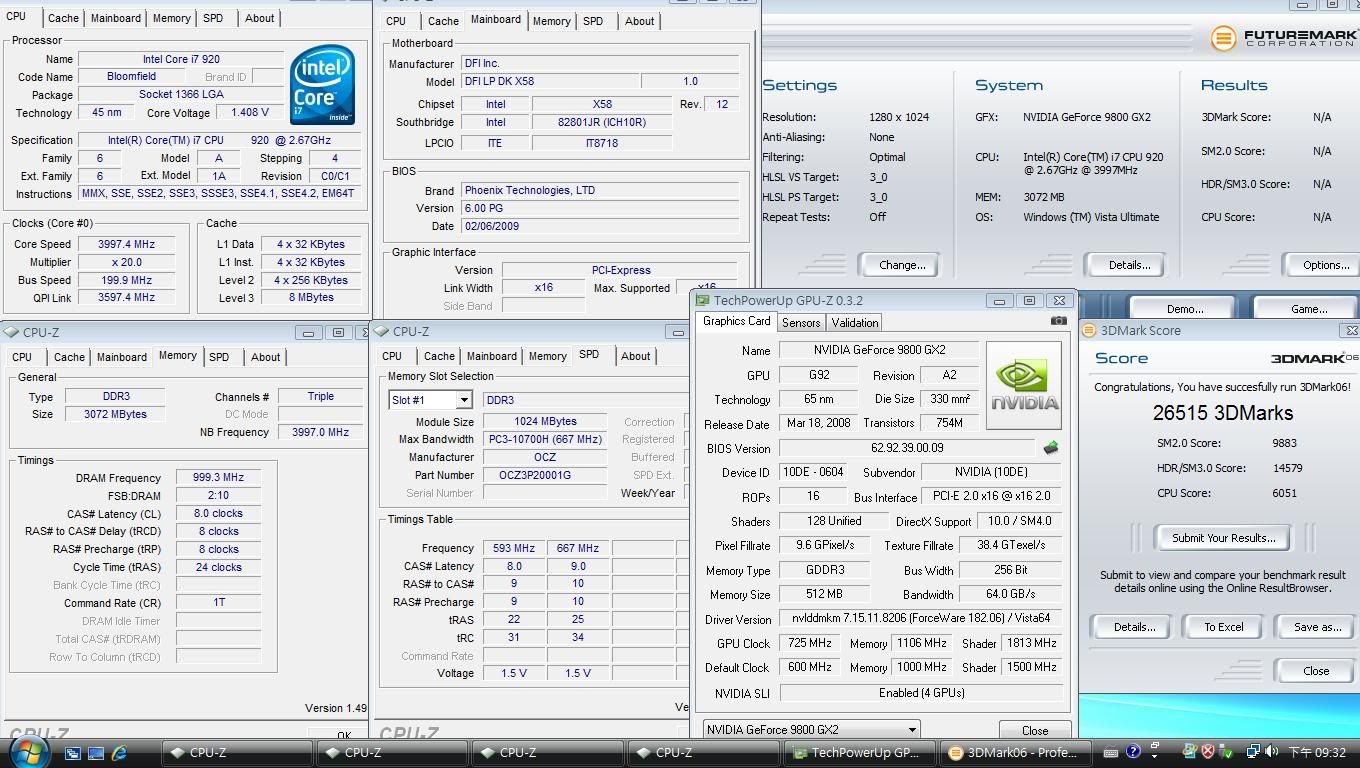This screenshot has width=1360, height=768.
Task: Click the taskbar clock showing 09:32
Action: coord(1316,752)
